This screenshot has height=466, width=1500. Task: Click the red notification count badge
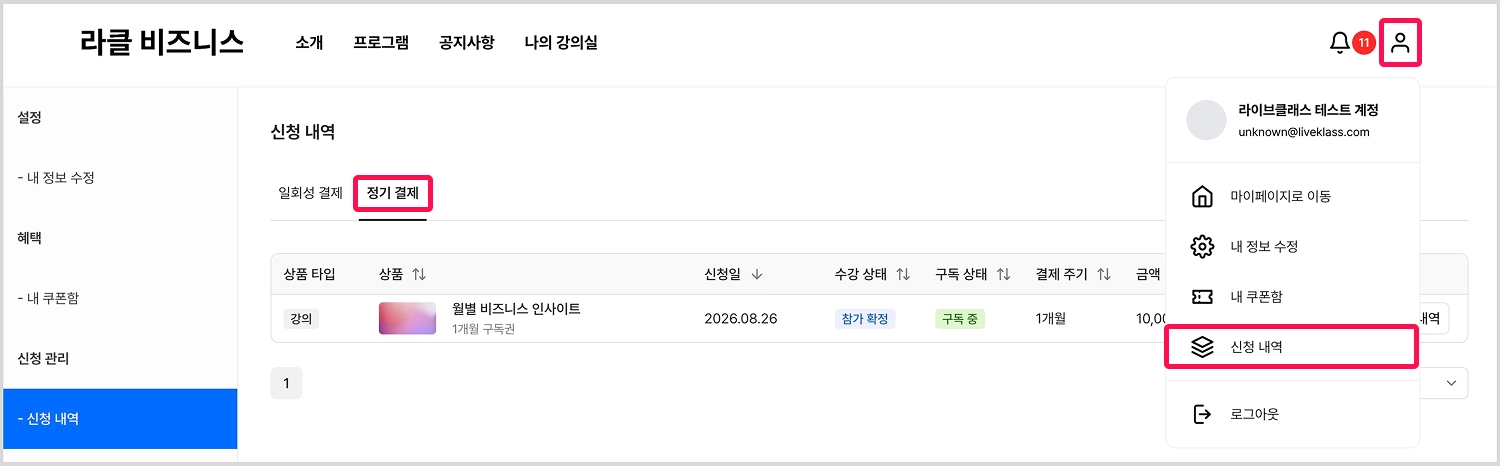(x=1363, y=43)
